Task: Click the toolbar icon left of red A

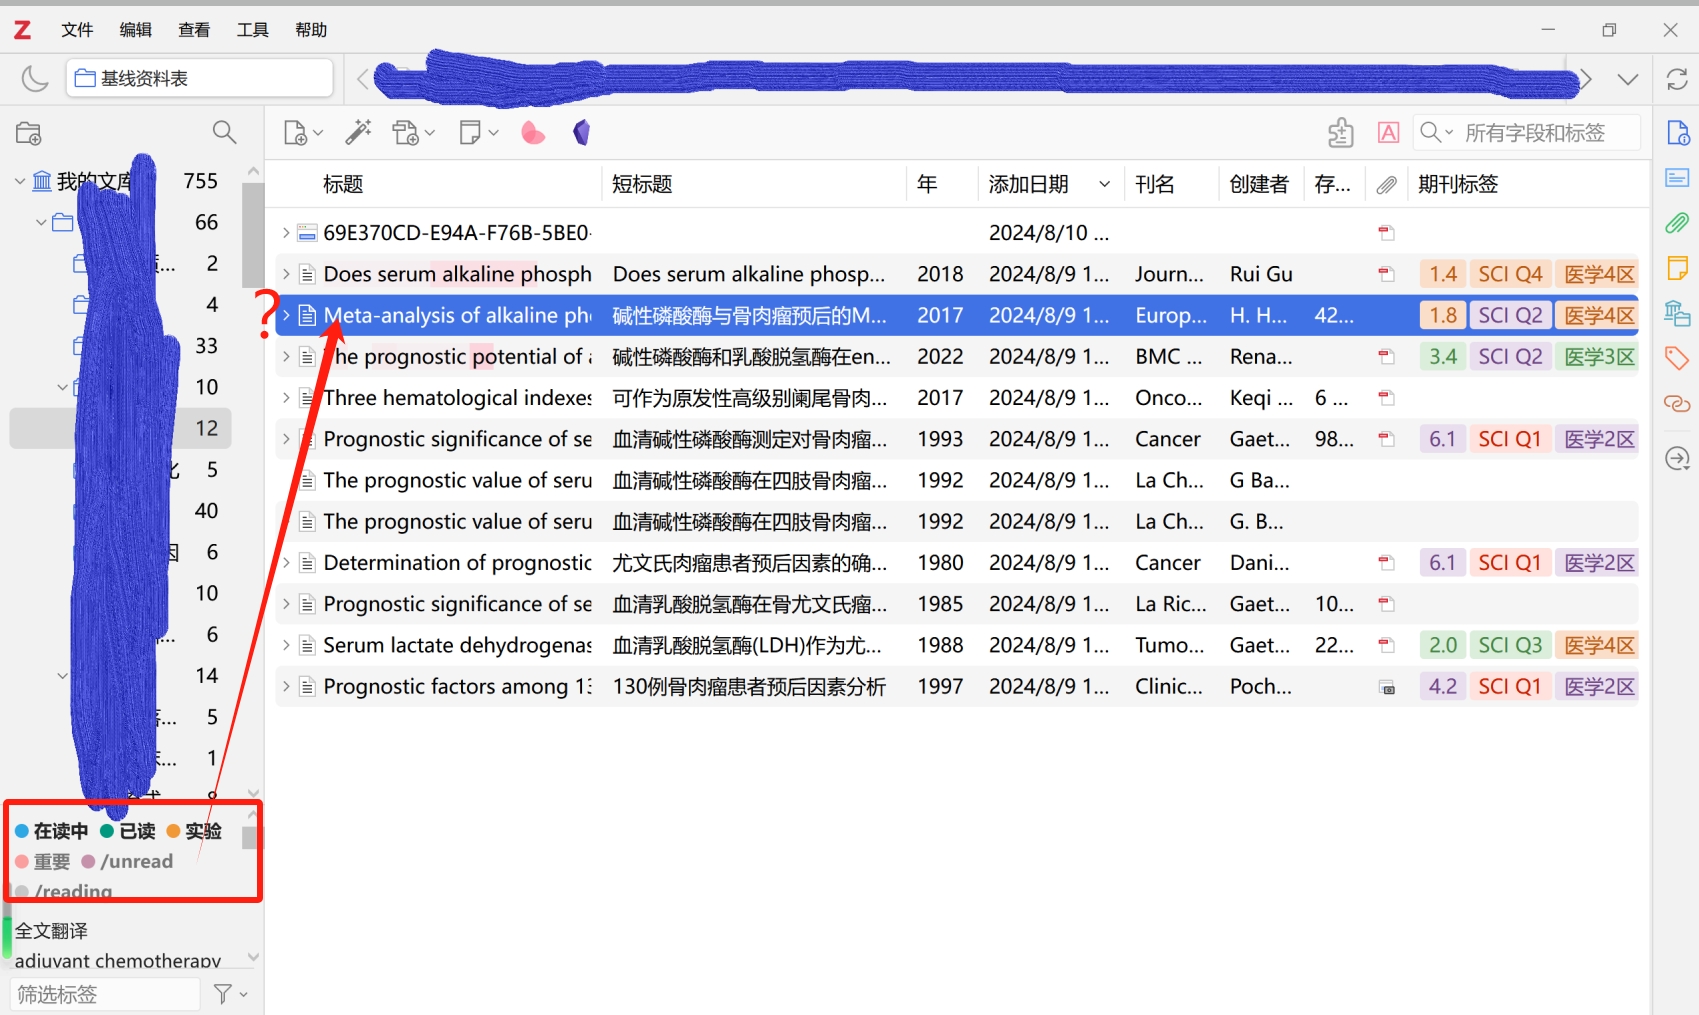Action: point(1340,132)
